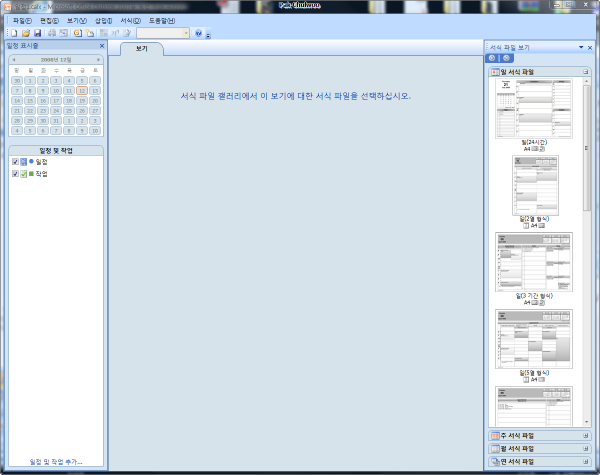
Task: Select date 15 in mini calendar
Action: pyautogui.click(x=30, y=101)
